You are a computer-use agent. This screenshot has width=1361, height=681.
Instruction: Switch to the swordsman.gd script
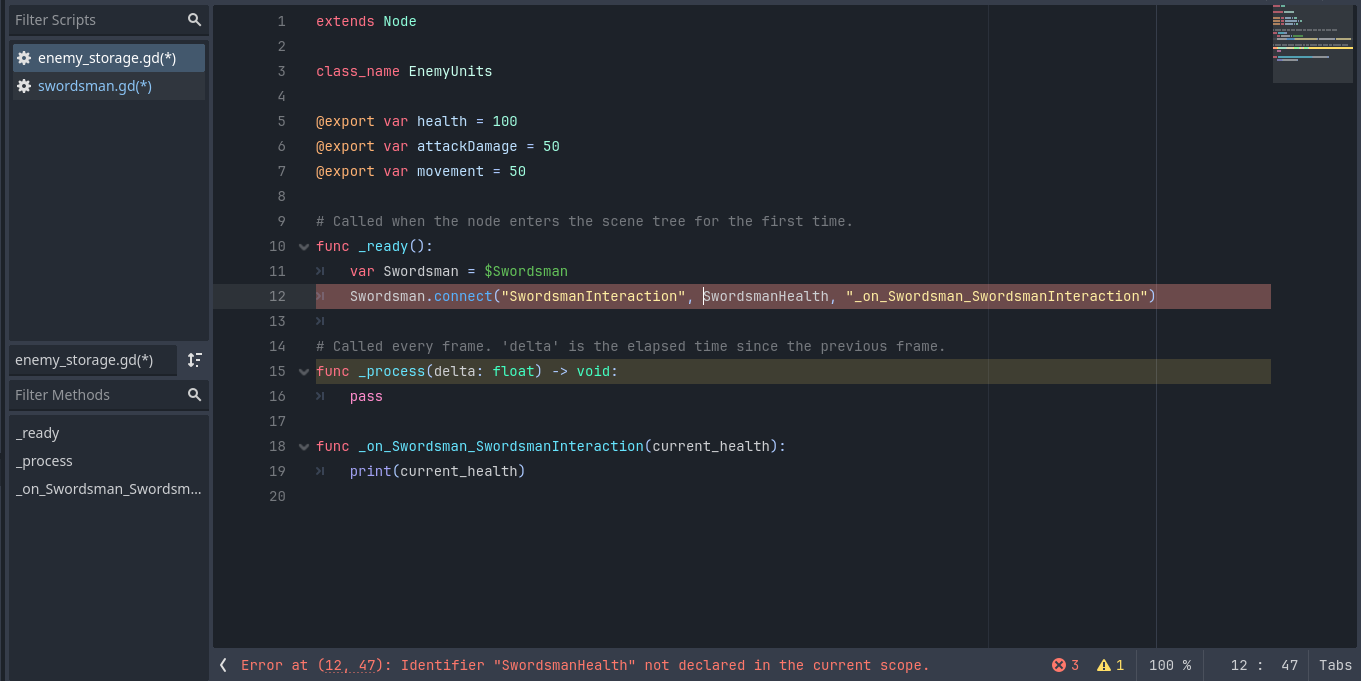coord(95,86)
